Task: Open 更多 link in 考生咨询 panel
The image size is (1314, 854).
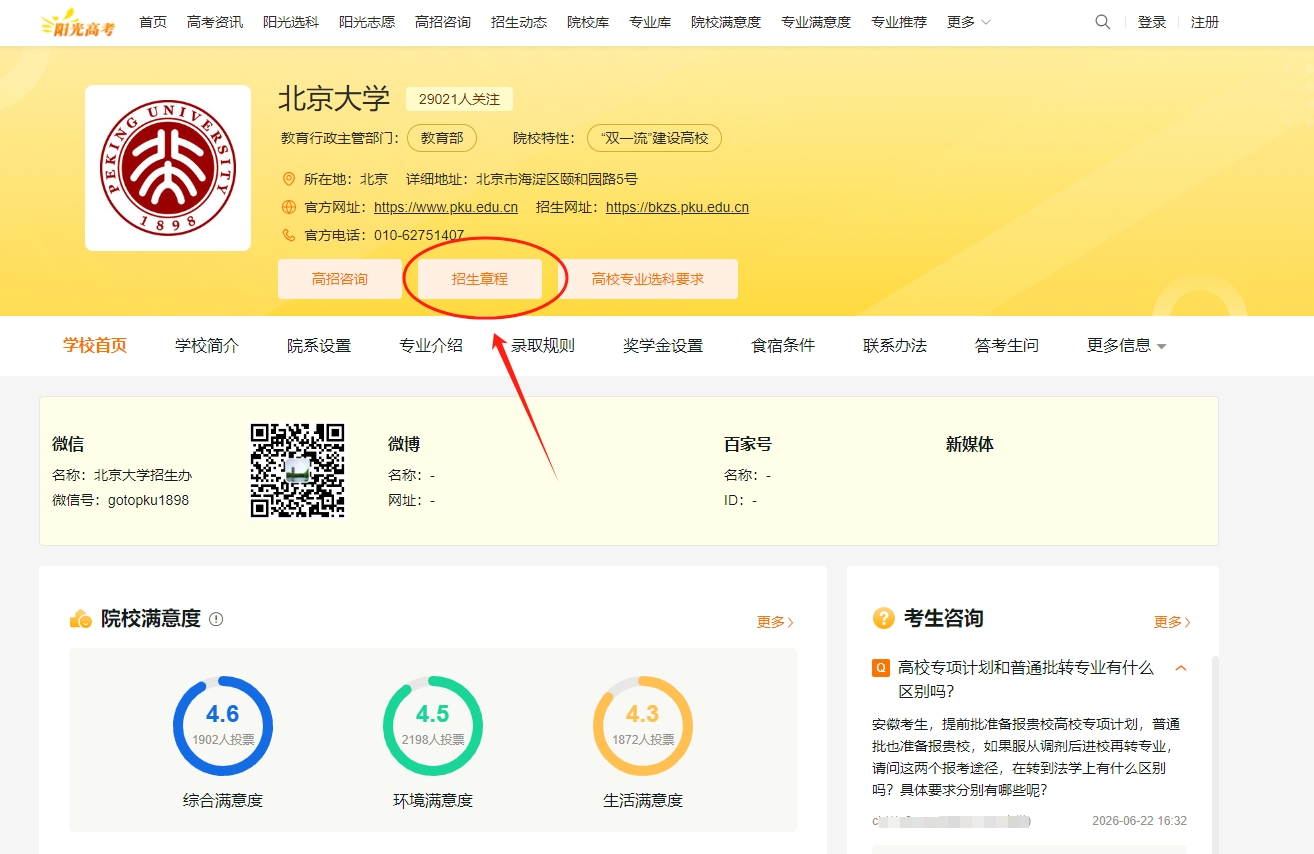Action: click(1172, 622)
